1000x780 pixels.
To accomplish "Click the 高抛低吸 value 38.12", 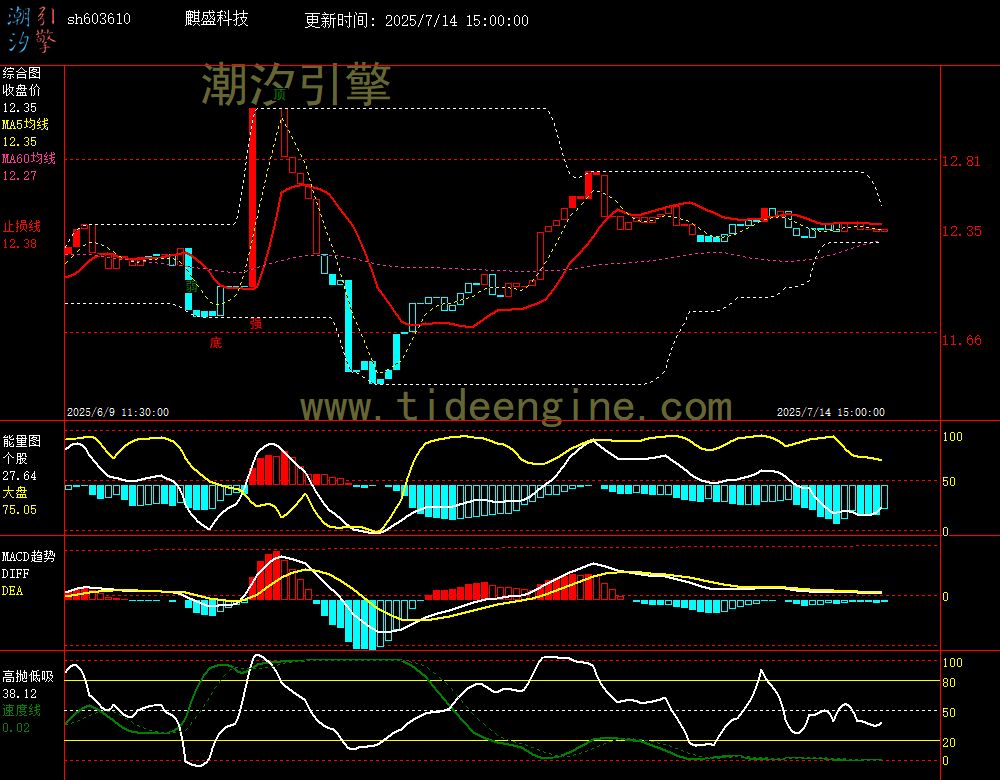I will (x=20, y=693).
